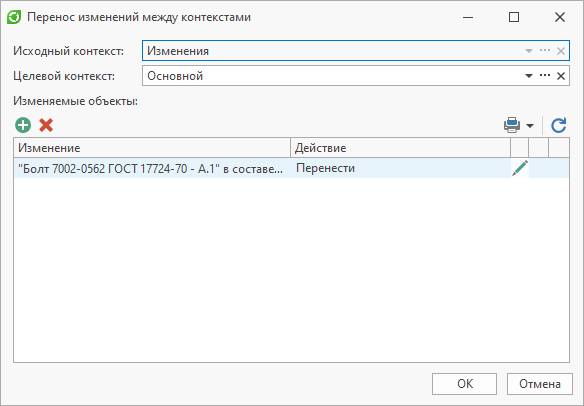Expand the Исходный контекст dropdown arrow
Screen dimensions: 584x406
click(529, 51)
